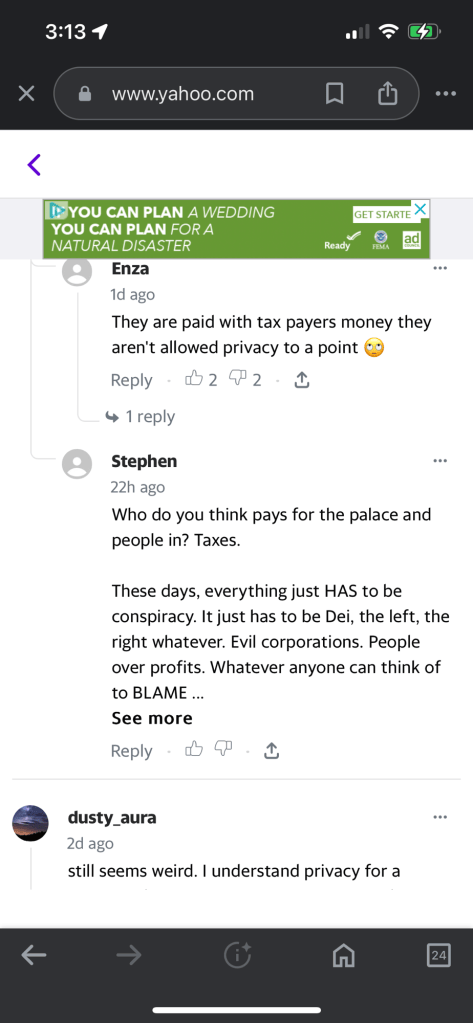Dislike Stephen's comment with thumbs down
This screenshot has height=1023, width=473.
click(223, 750)
